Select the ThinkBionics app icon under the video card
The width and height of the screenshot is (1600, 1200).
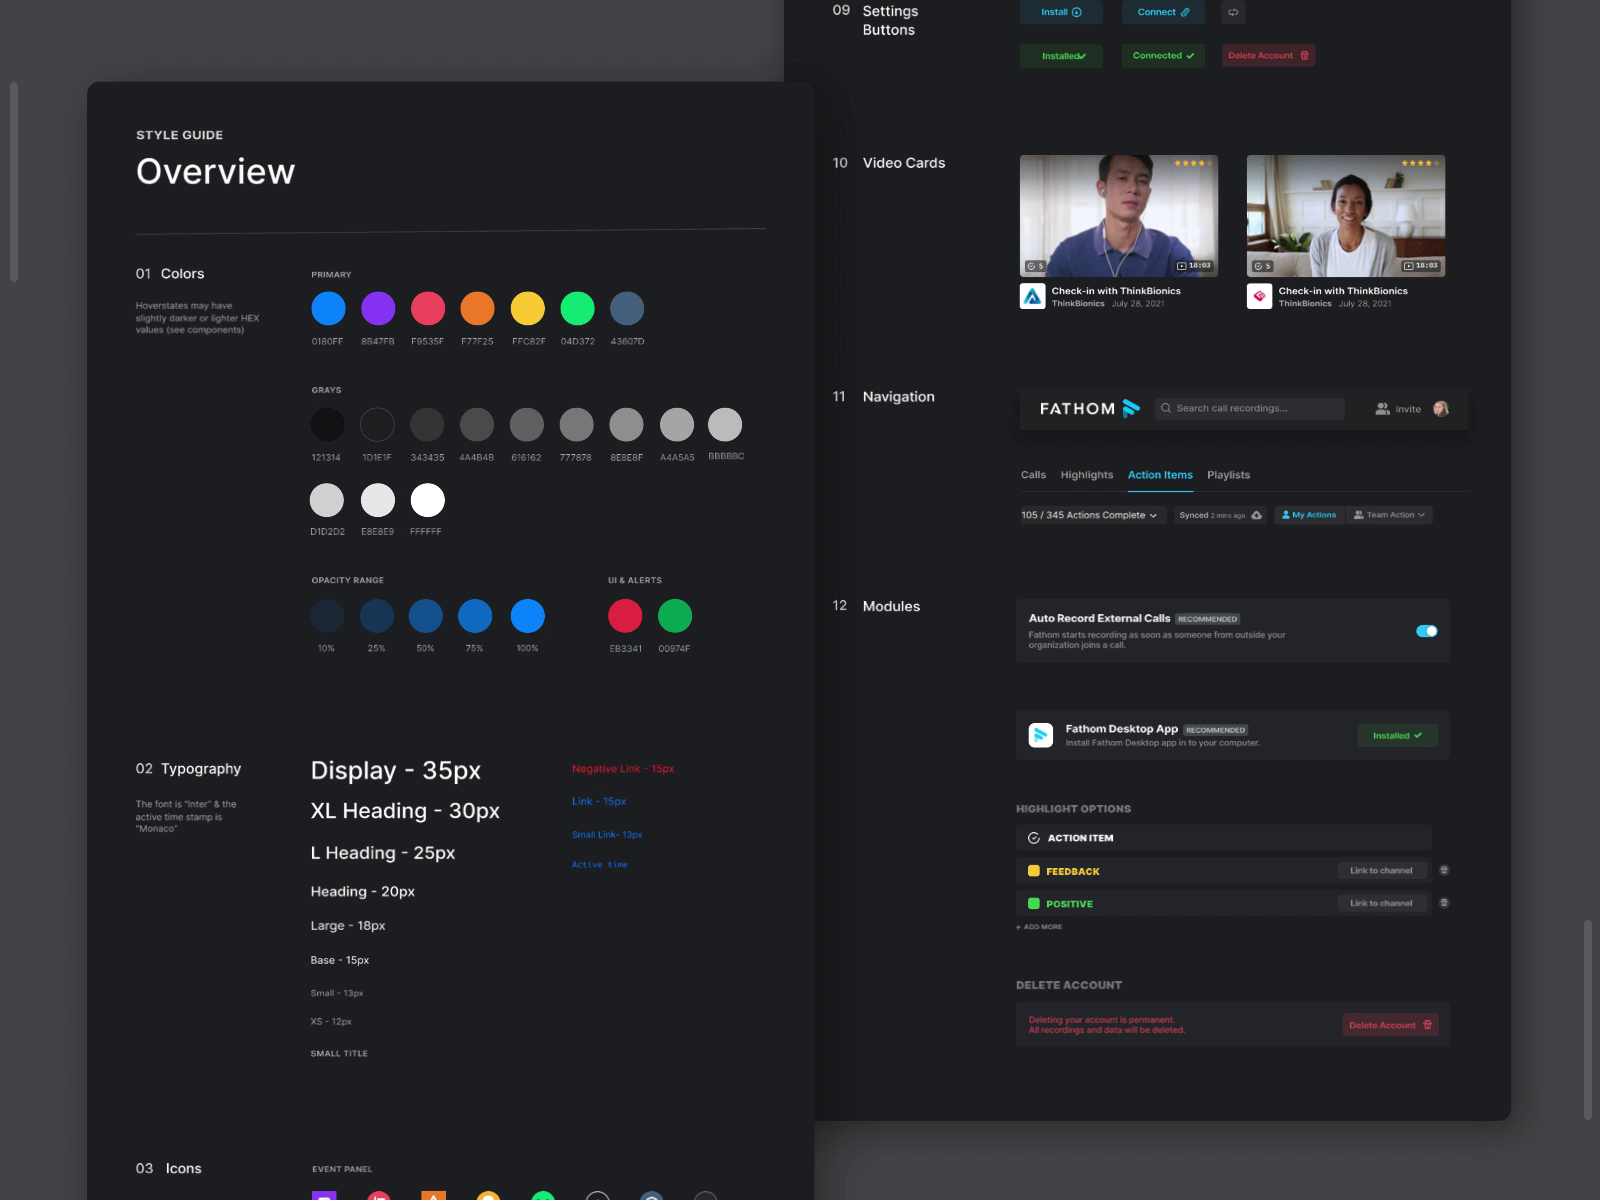(1033, 295)
